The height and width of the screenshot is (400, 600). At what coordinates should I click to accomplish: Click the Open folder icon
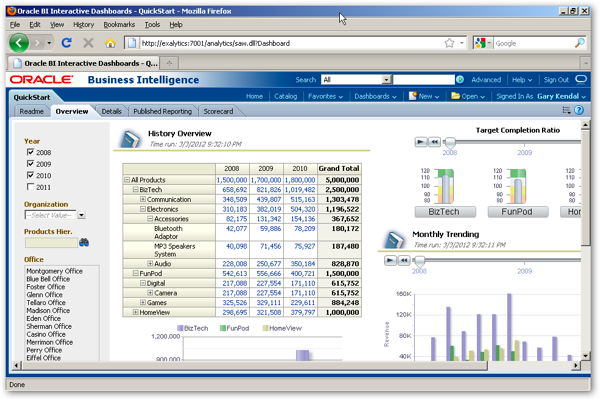coord(455,96)
